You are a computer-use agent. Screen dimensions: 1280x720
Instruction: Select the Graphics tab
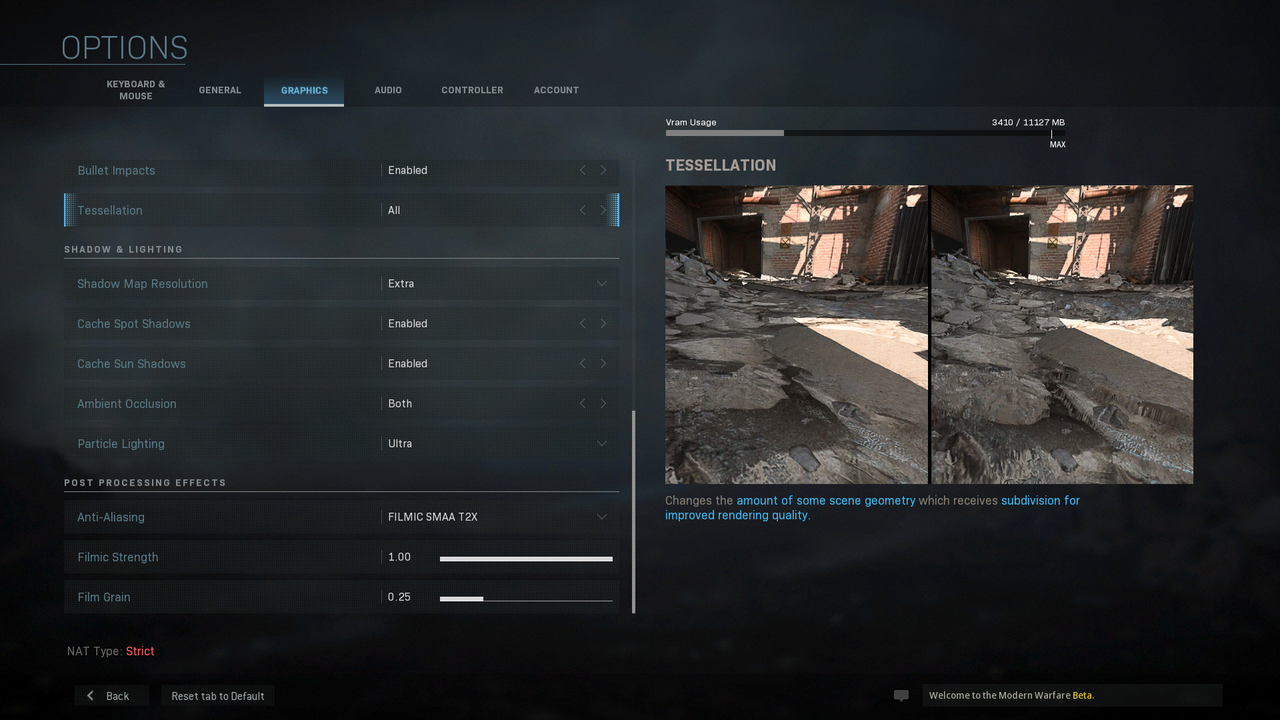[x=304, y=90]
